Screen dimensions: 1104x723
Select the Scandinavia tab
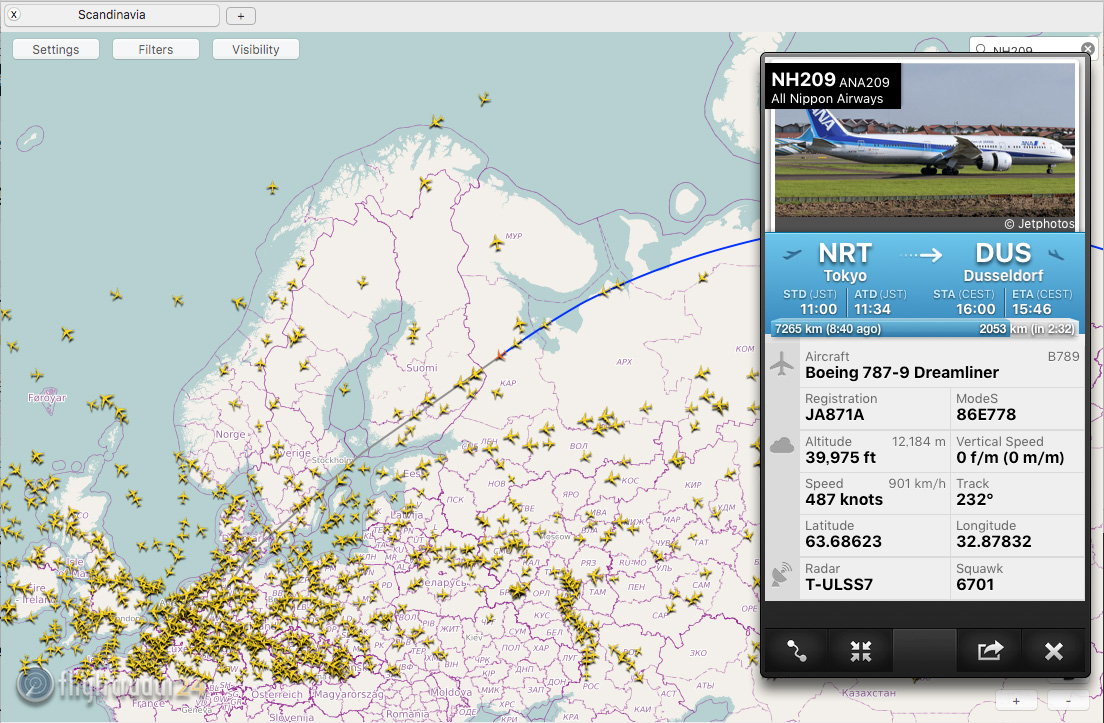pos(112,15)
